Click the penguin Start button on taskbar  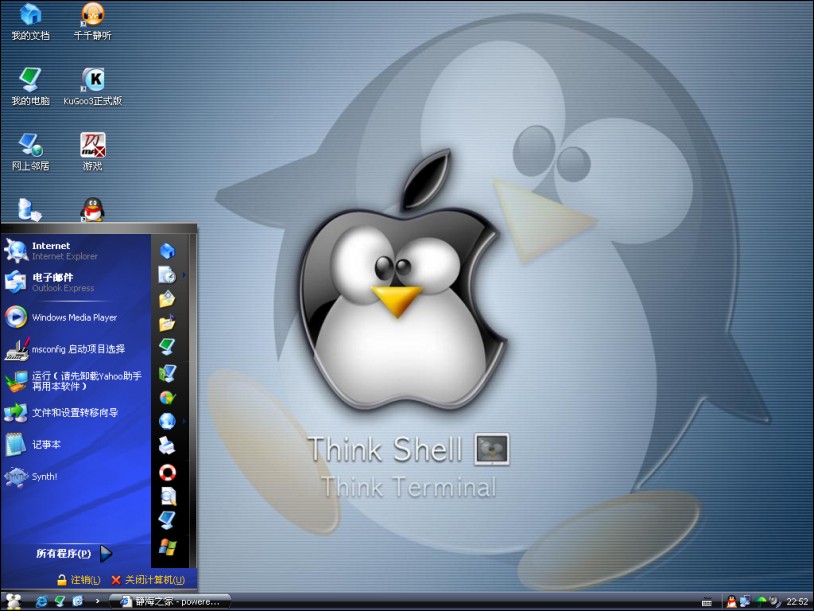pos(13,602)
